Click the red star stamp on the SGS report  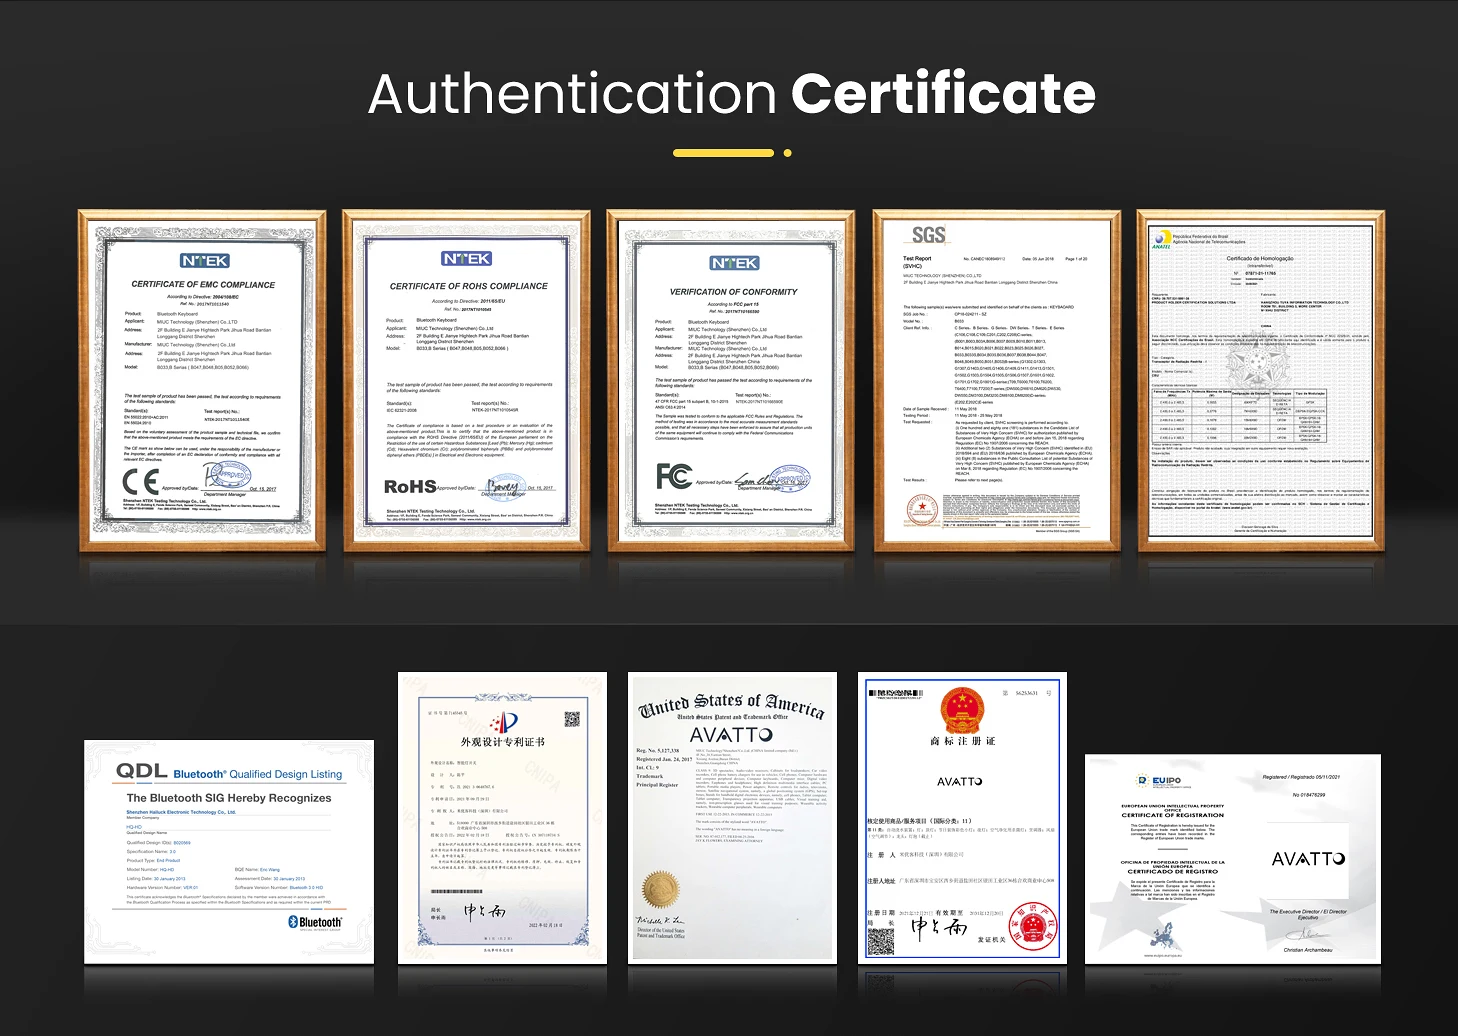pos(921,510)
